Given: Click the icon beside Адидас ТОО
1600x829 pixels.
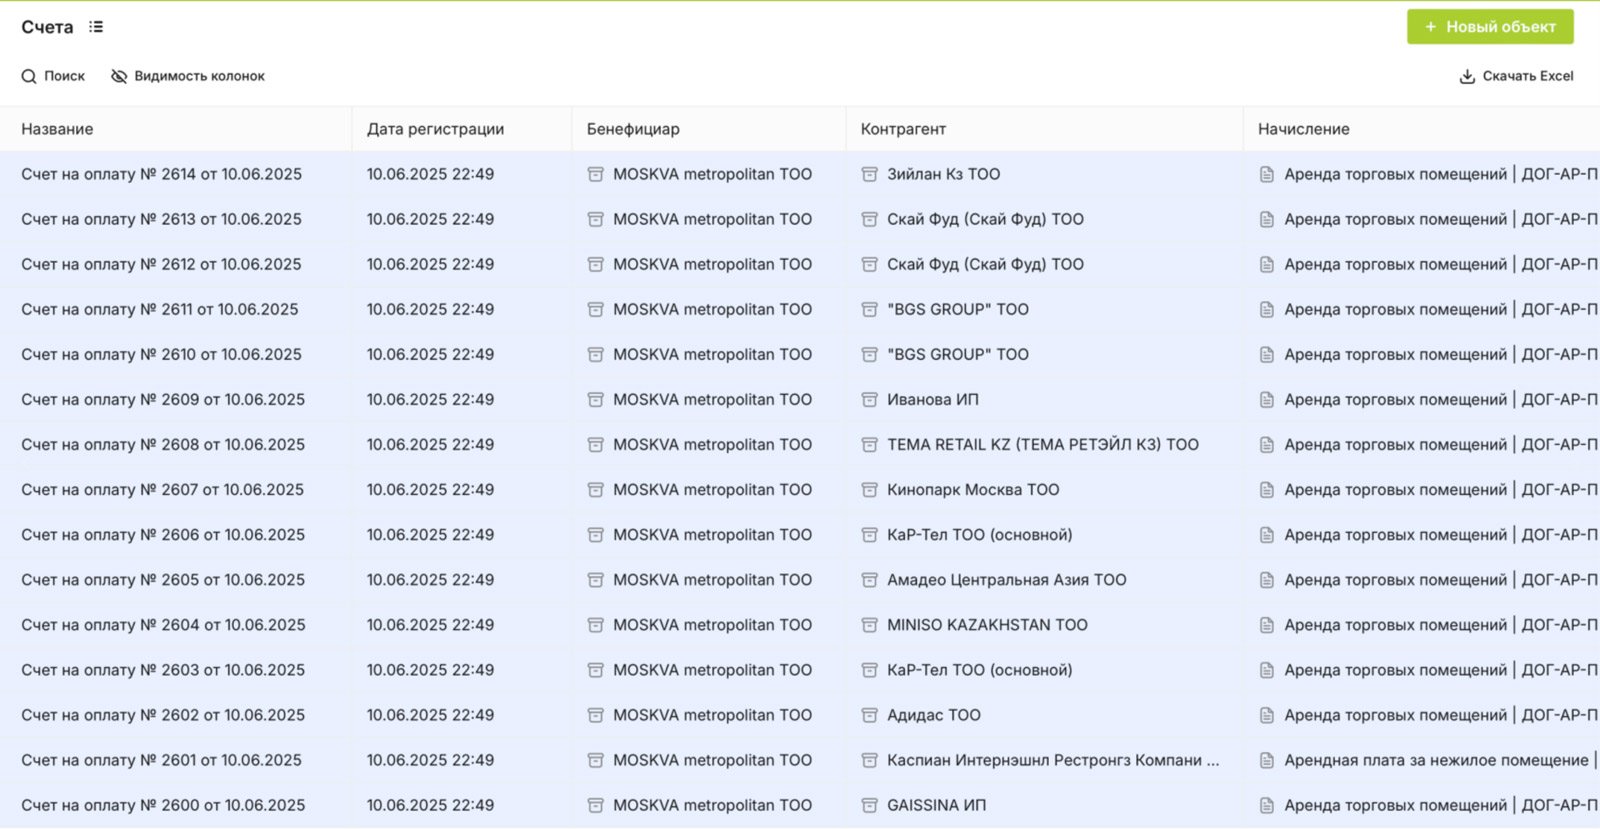Looking at the screenshot, I should tap(869, 715).
